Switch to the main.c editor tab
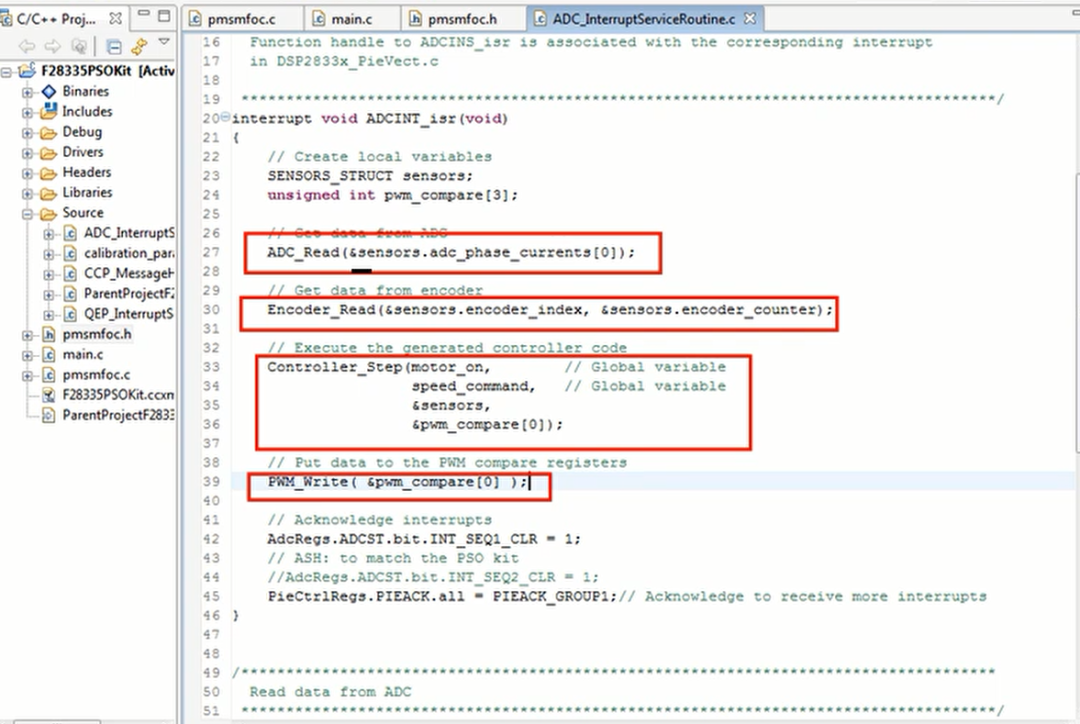The height and width of the screenshot is (724, 1080). pyautogui.click(x=351, y=19)
